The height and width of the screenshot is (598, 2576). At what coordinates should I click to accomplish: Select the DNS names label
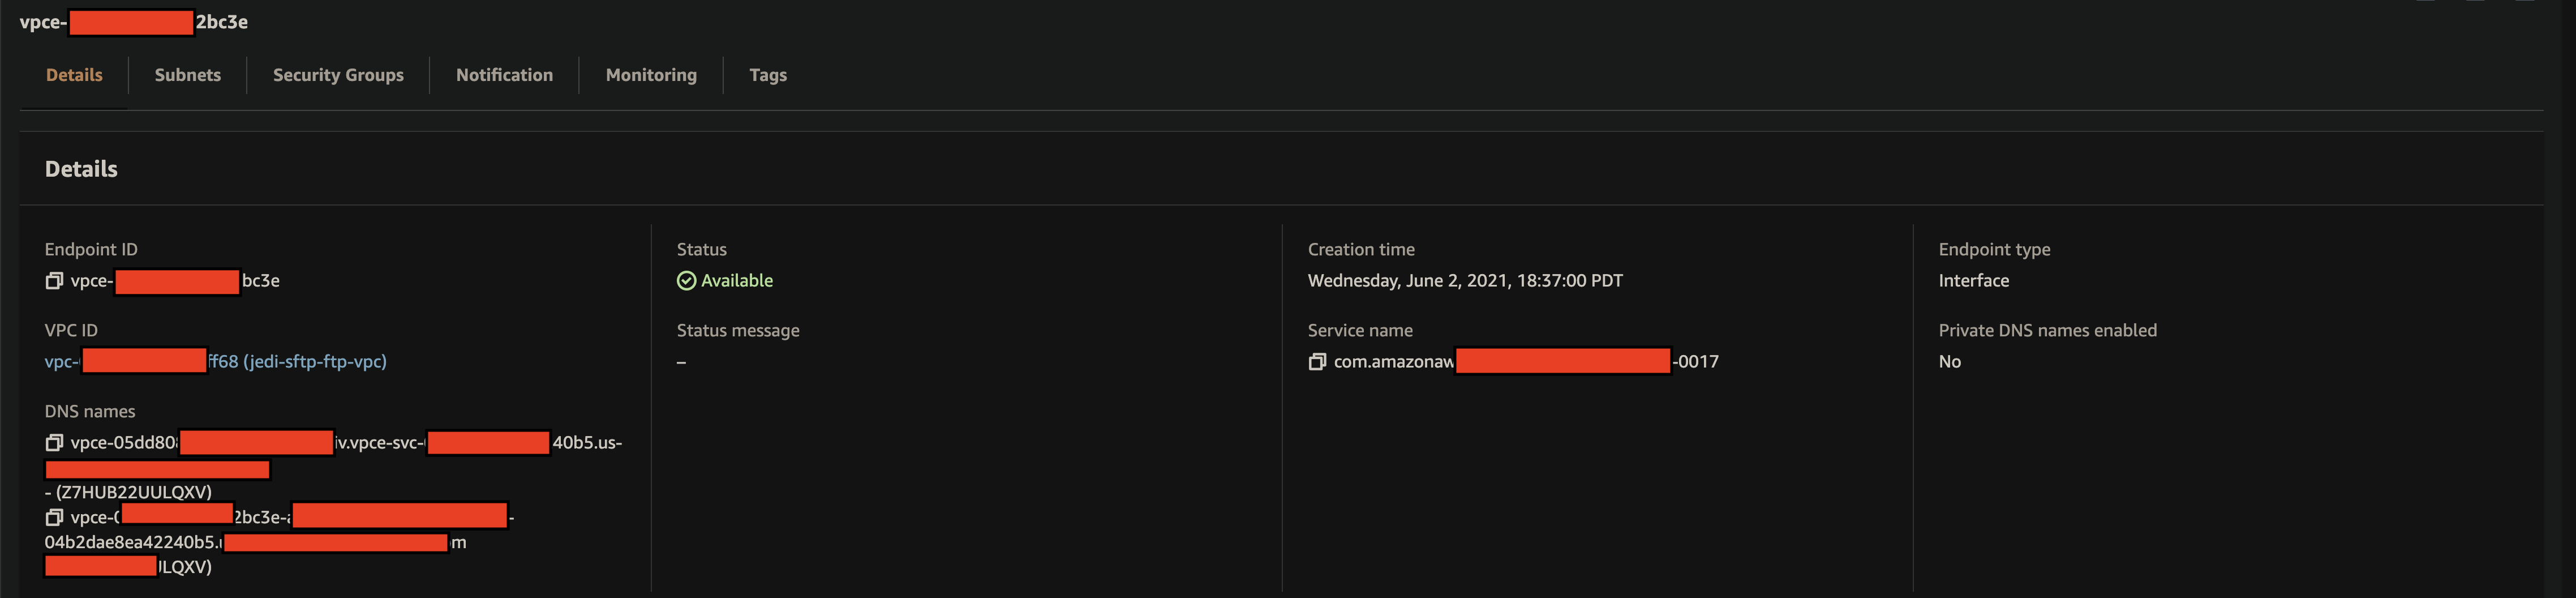pyautogui.click(x=90, y=412)
